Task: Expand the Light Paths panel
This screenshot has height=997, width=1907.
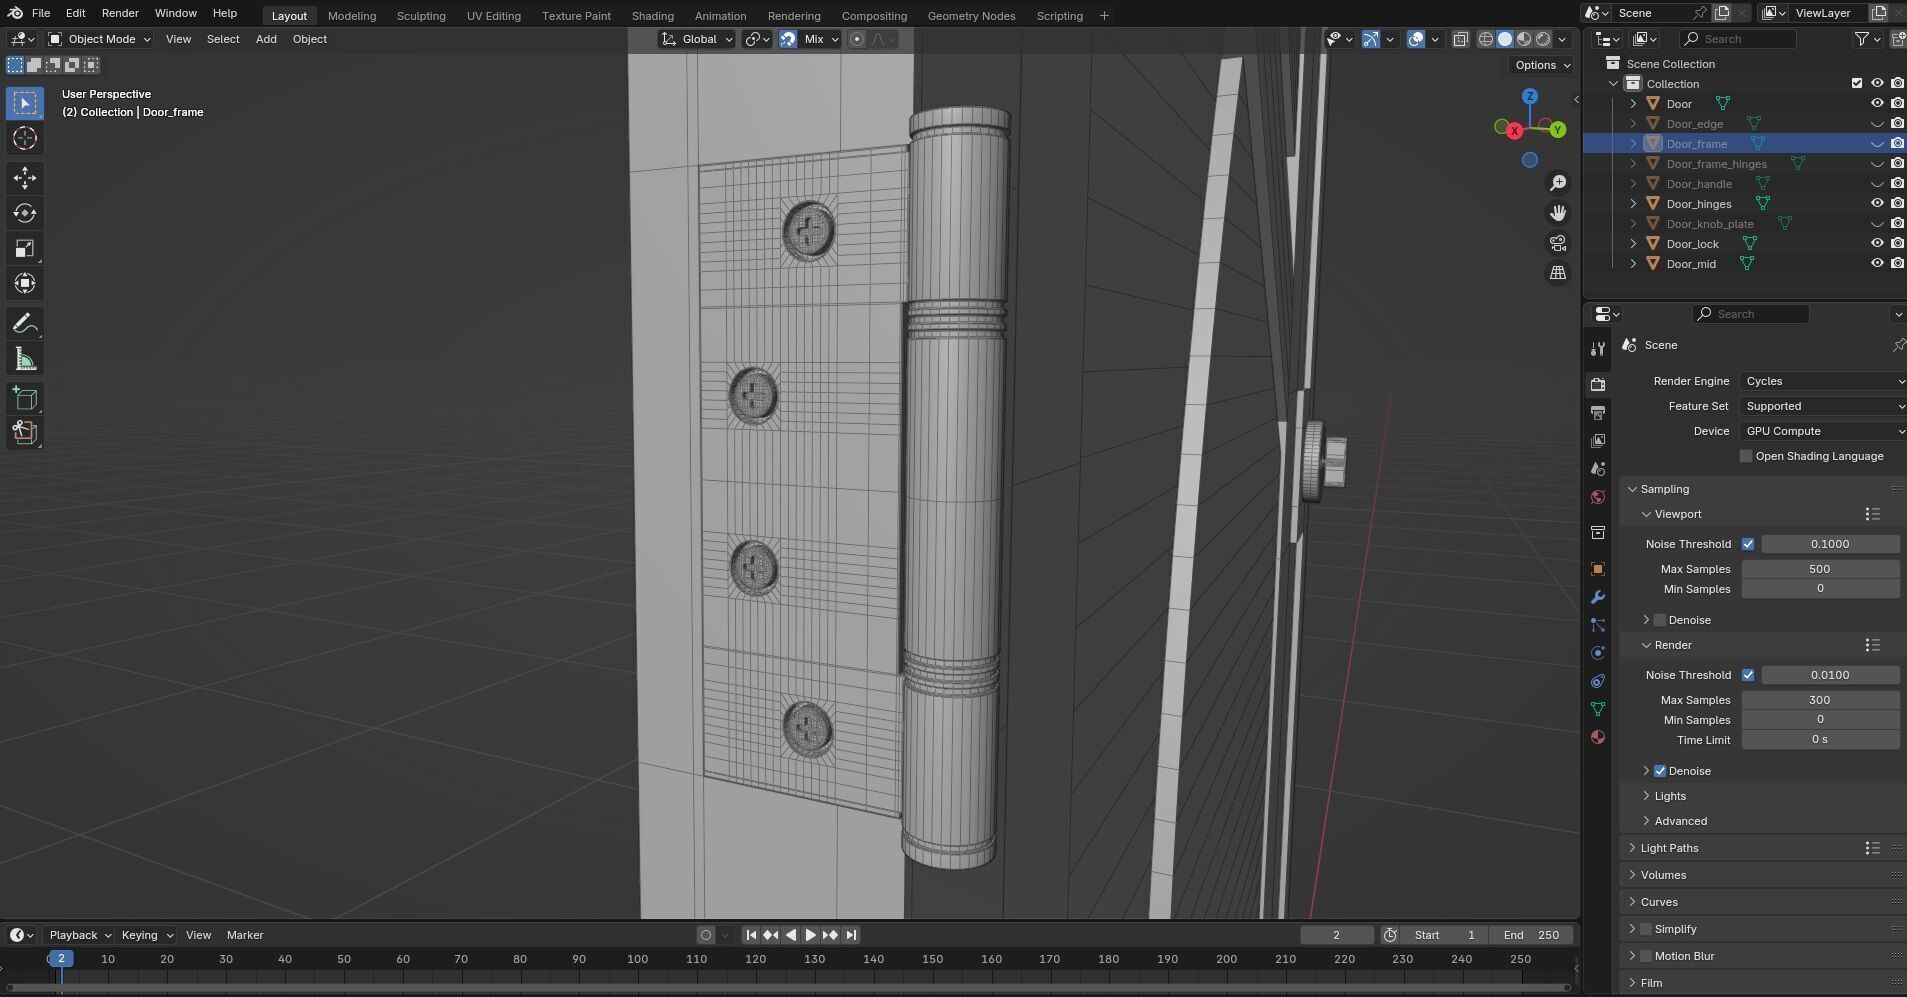Action: pos(1669,848)
